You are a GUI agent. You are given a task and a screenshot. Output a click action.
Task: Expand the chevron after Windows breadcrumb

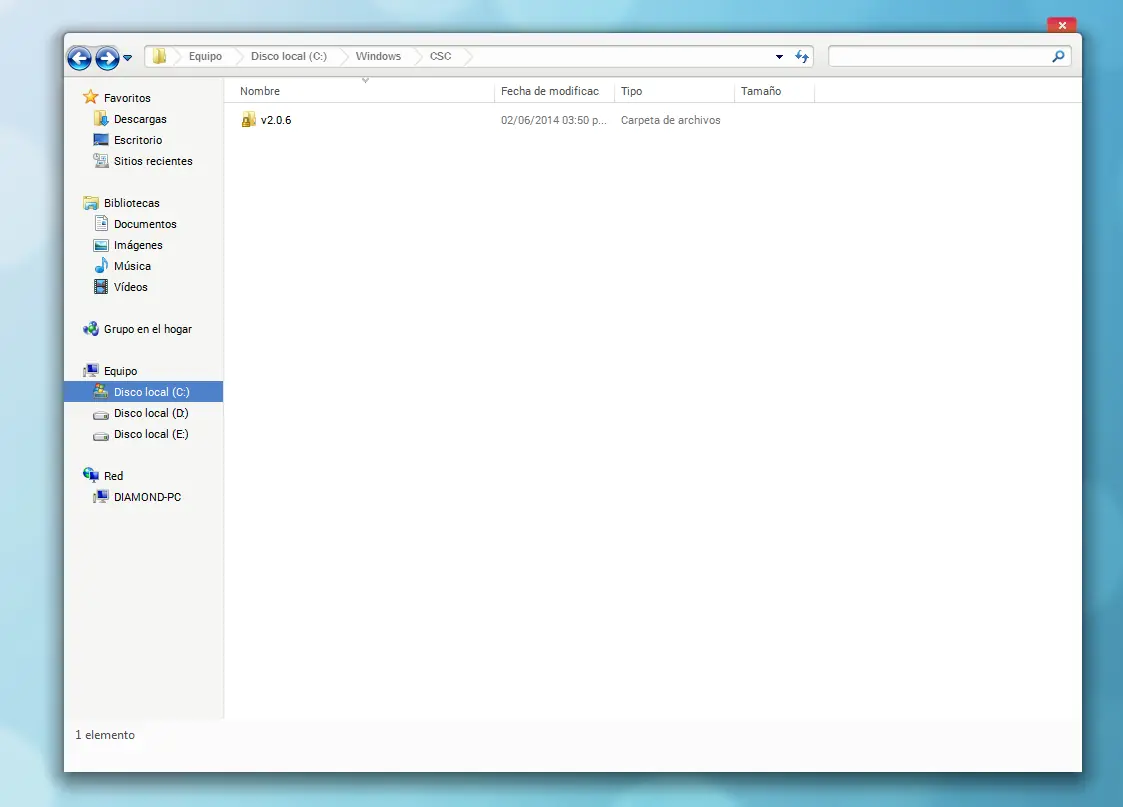click(416, 56)
